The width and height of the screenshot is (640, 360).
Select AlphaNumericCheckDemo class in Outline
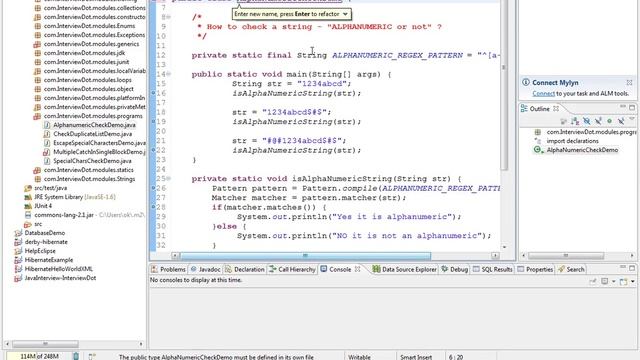(582, 150)
